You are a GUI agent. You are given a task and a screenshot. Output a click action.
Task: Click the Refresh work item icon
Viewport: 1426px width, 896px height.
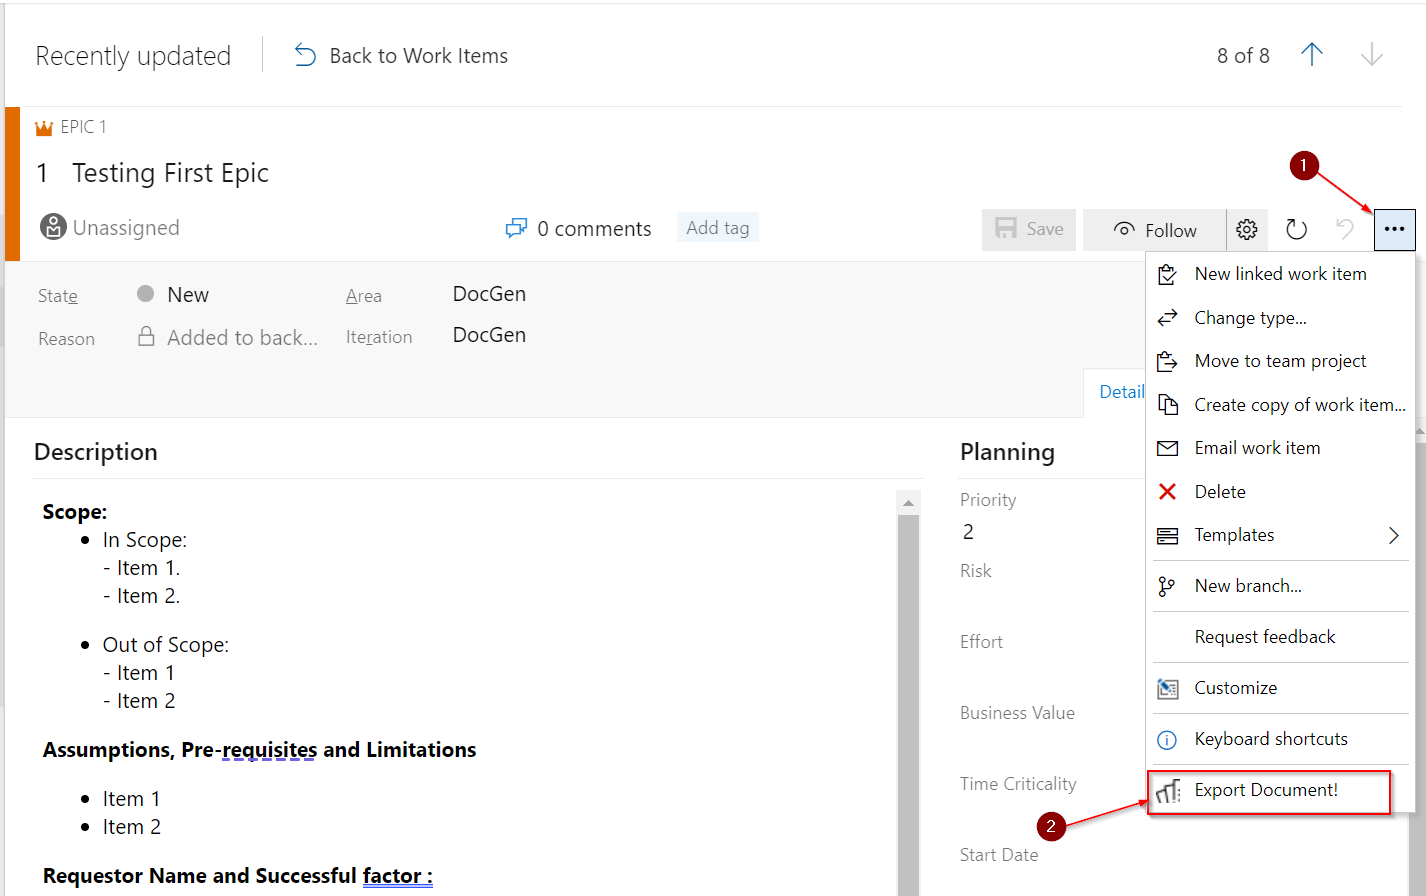pyautogui.click(x=1296, y=229)
